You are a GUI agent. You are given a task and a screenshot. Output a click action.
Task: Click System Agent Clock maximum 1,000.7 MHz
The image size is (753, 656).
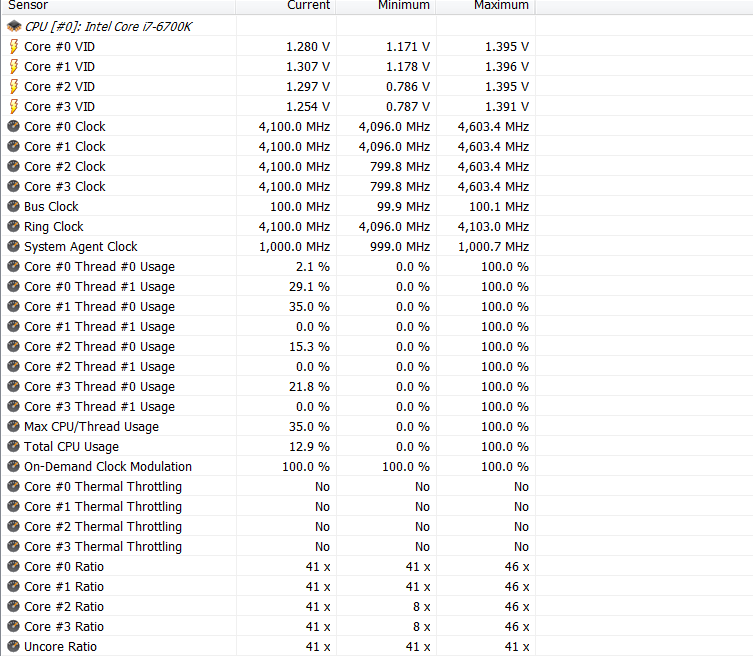[x=493, y=246]
